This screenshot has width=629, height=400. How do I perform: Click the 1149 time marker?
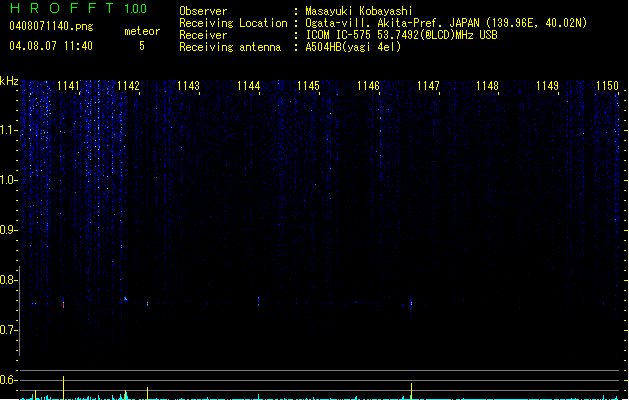(x=547, y=86)
